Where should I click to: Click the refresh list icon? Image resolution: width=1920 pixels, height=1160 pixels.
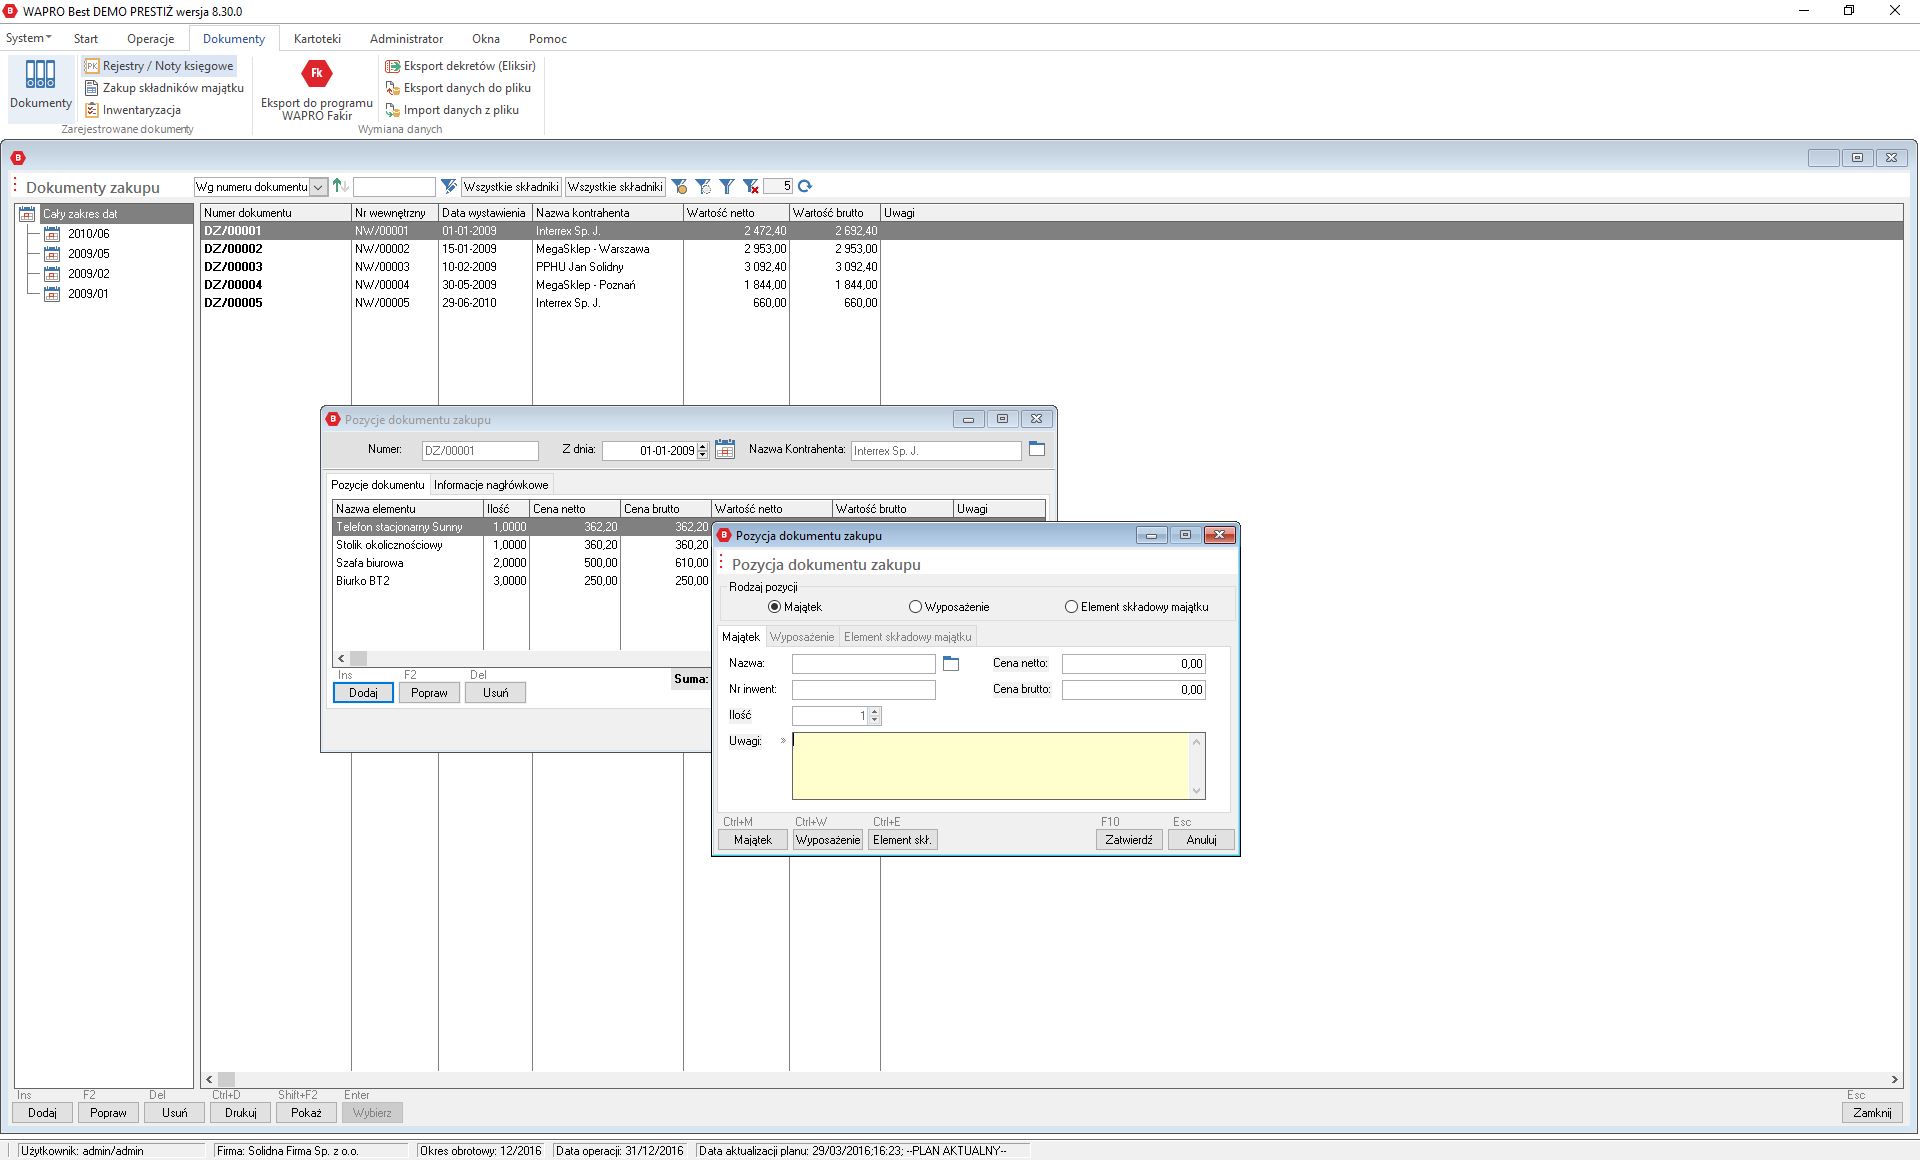tap(805, 186)
